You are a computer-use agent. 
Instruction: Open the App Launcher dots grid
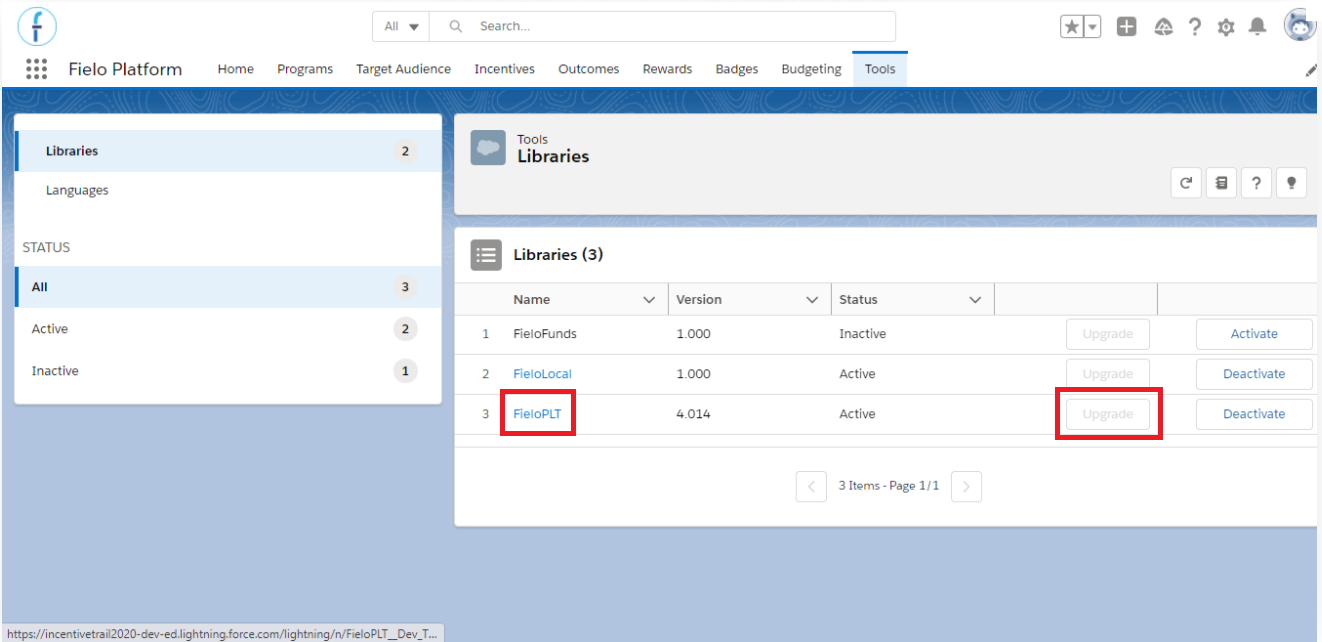tap(36, 69)
